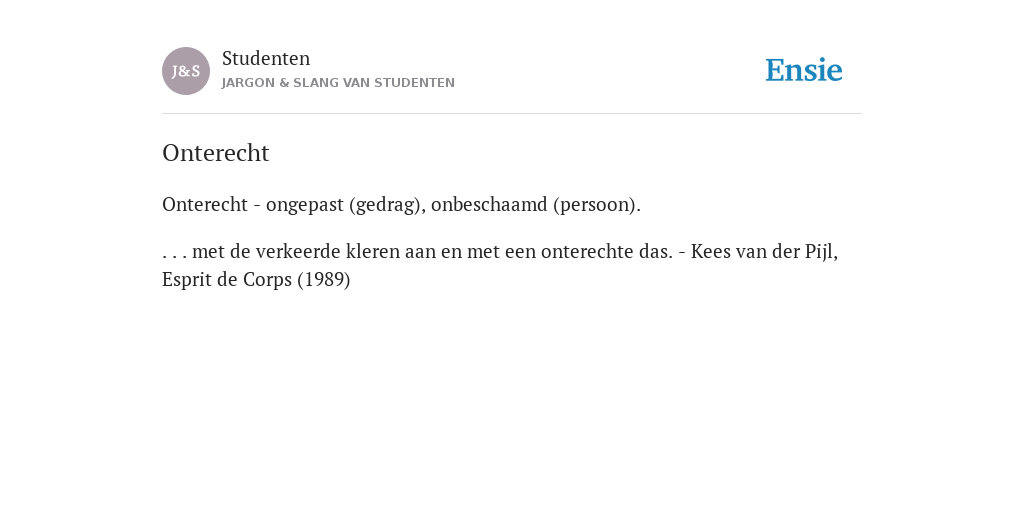Click the name Kees van der Pijl

(x=764, y=251)
